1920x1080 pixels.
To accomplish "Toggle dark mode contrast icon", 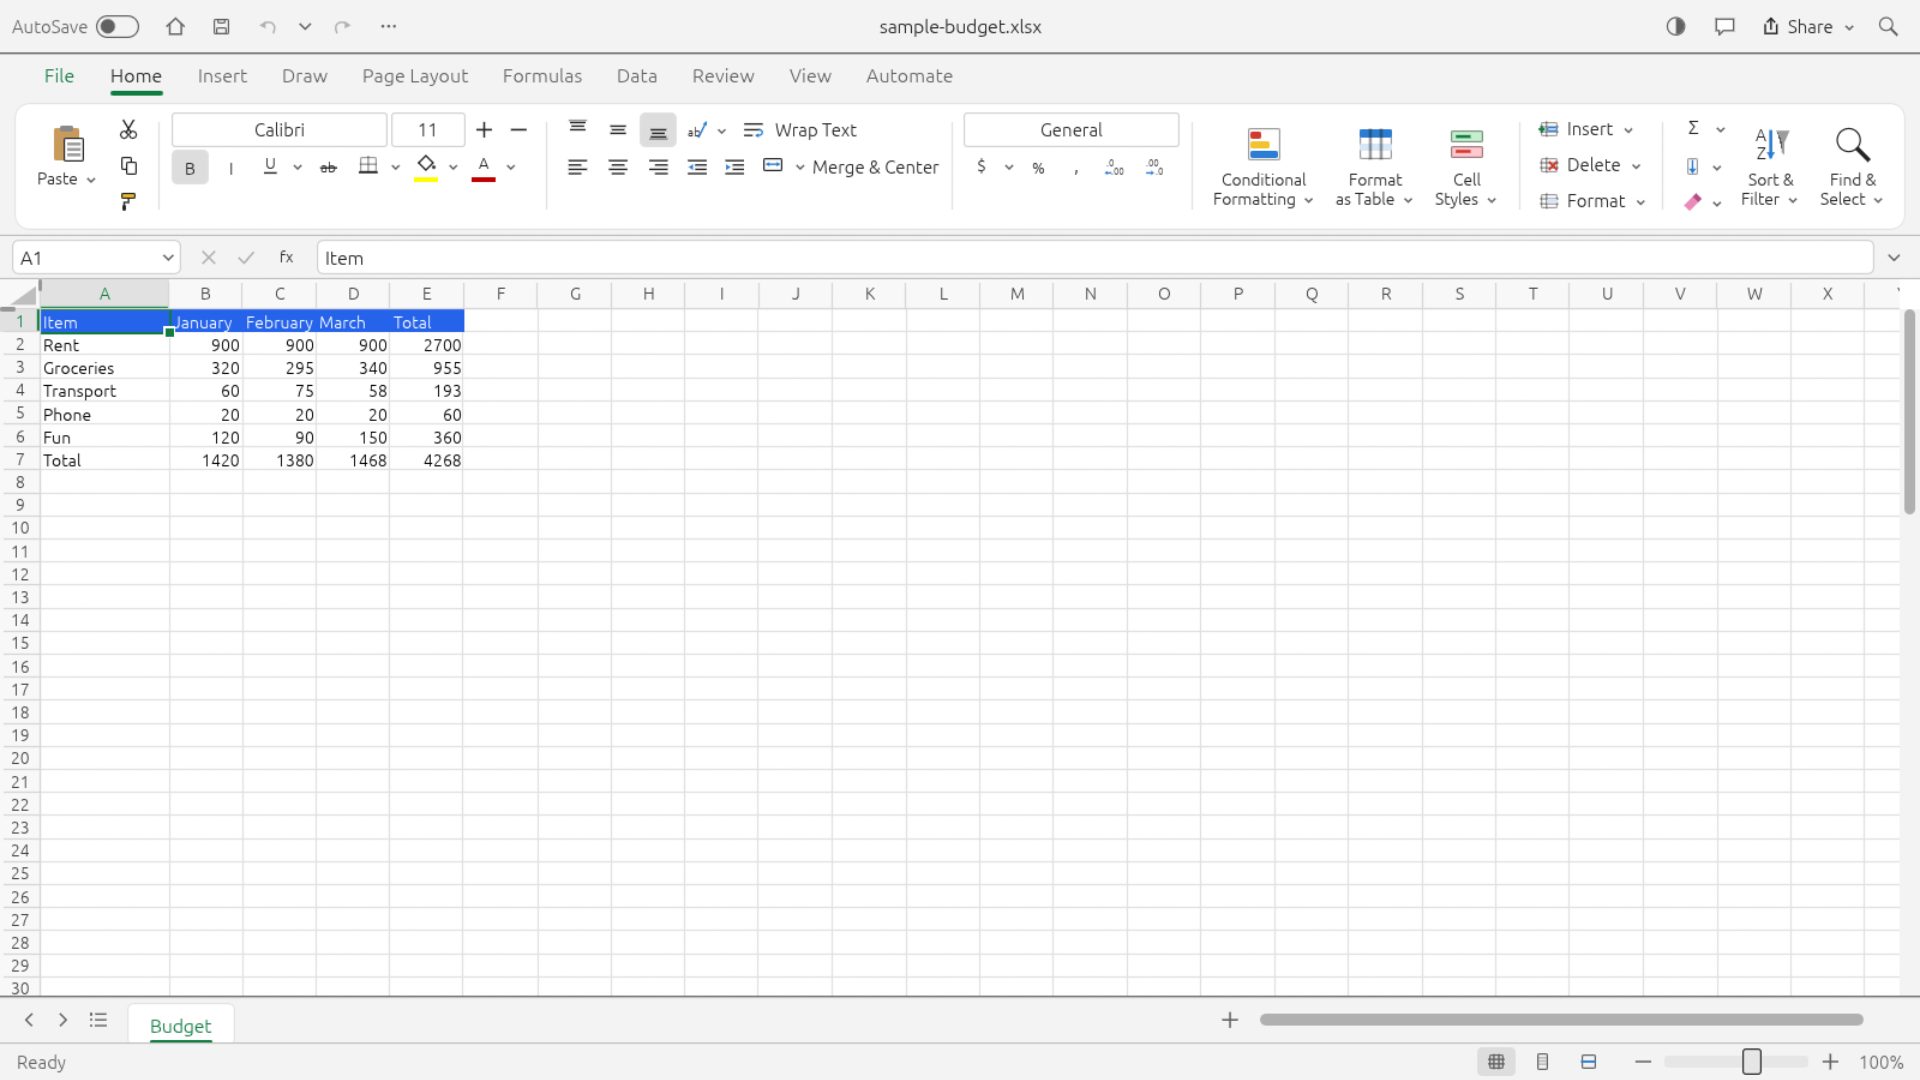I will [x=1676, y=27].
